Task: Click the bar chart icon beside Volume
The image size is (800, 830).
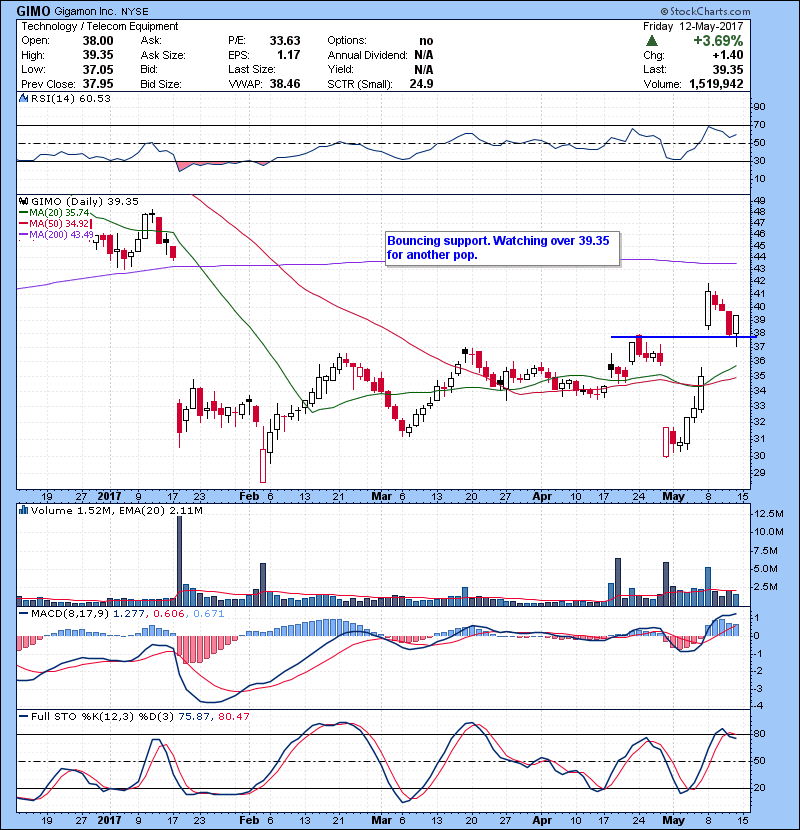Action: 23,510
